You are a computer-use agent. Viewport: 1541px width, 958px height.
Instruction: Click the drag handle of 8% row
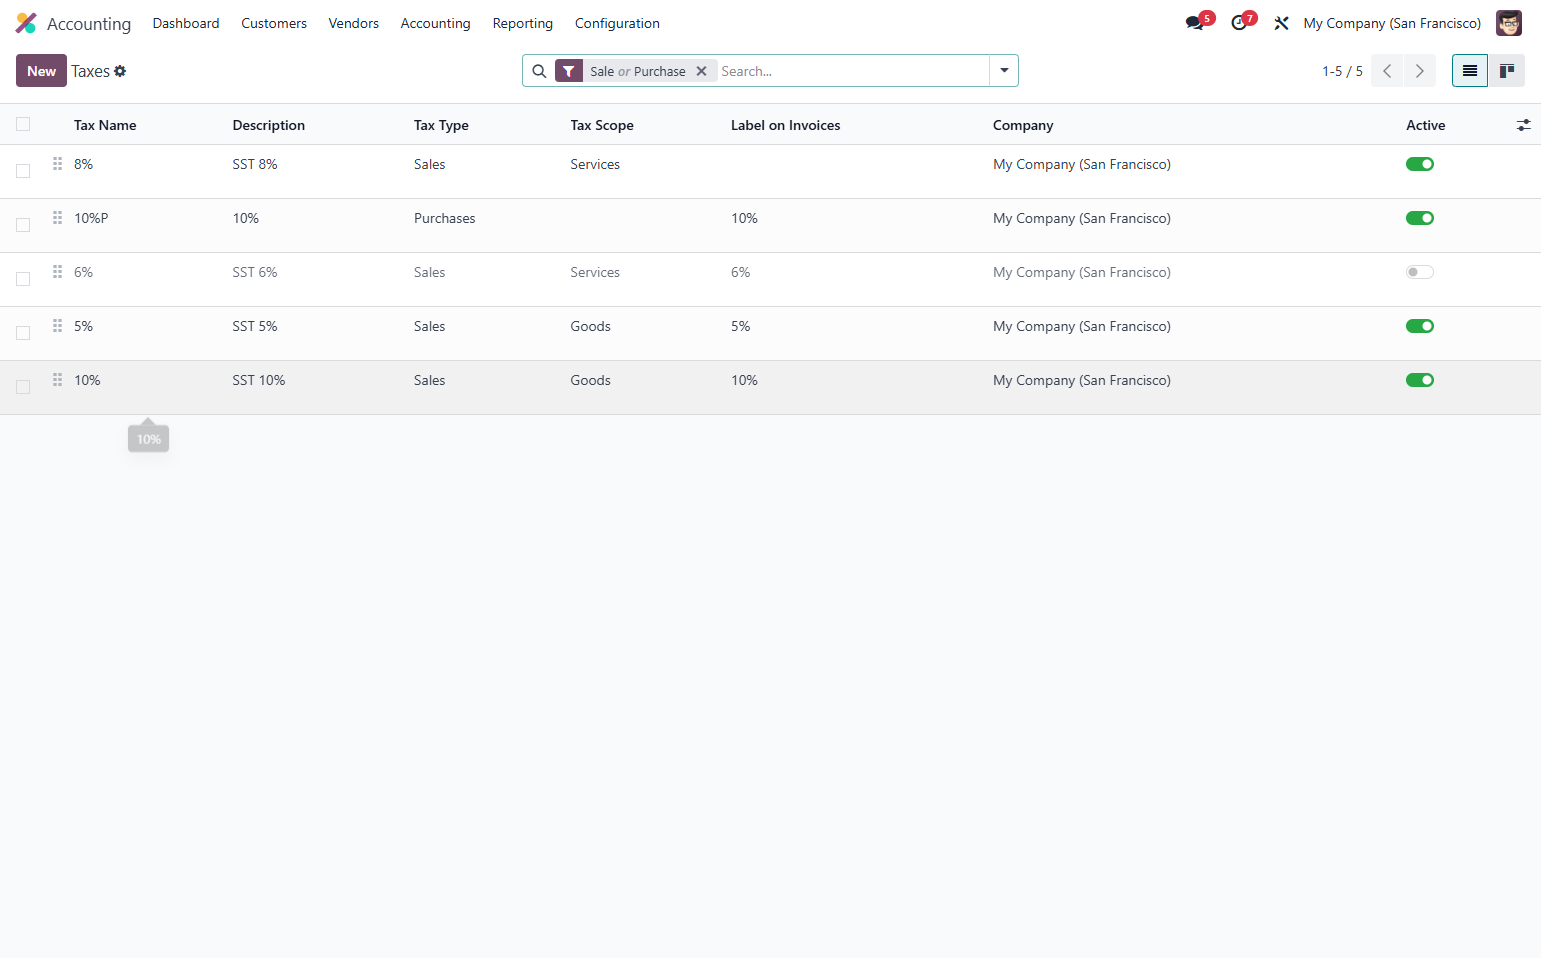(x=58, y=163)
